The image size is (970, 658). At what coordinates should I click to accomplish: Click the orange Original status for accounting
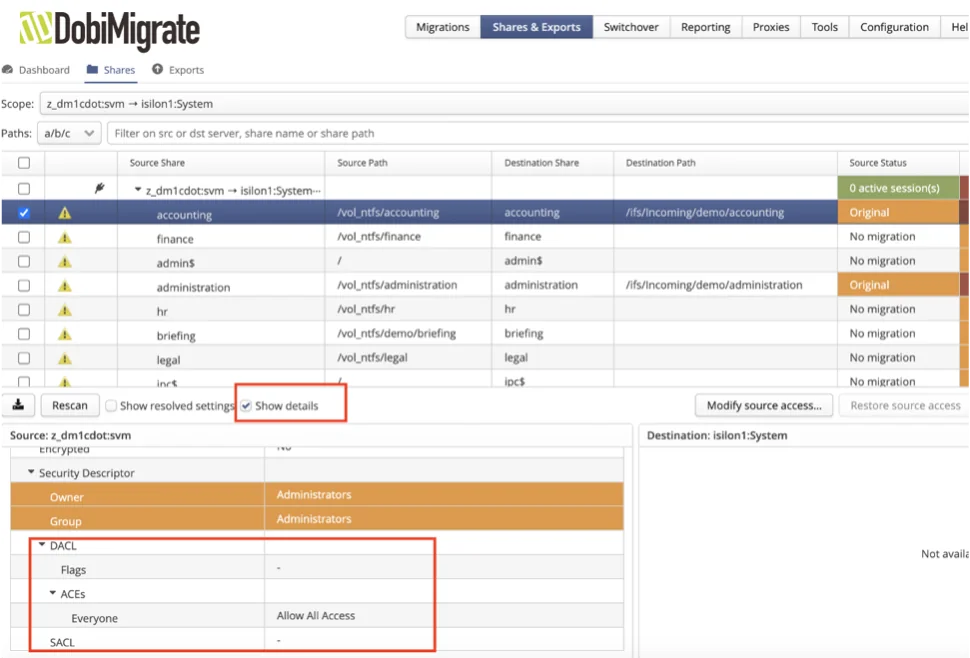point(897,213)
